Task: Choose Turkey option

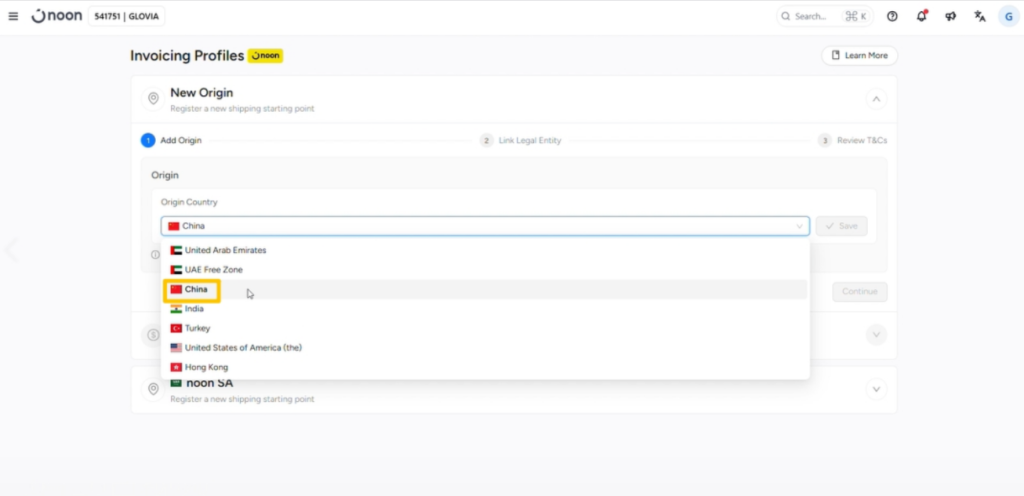Action: click(x=485, y=328)
